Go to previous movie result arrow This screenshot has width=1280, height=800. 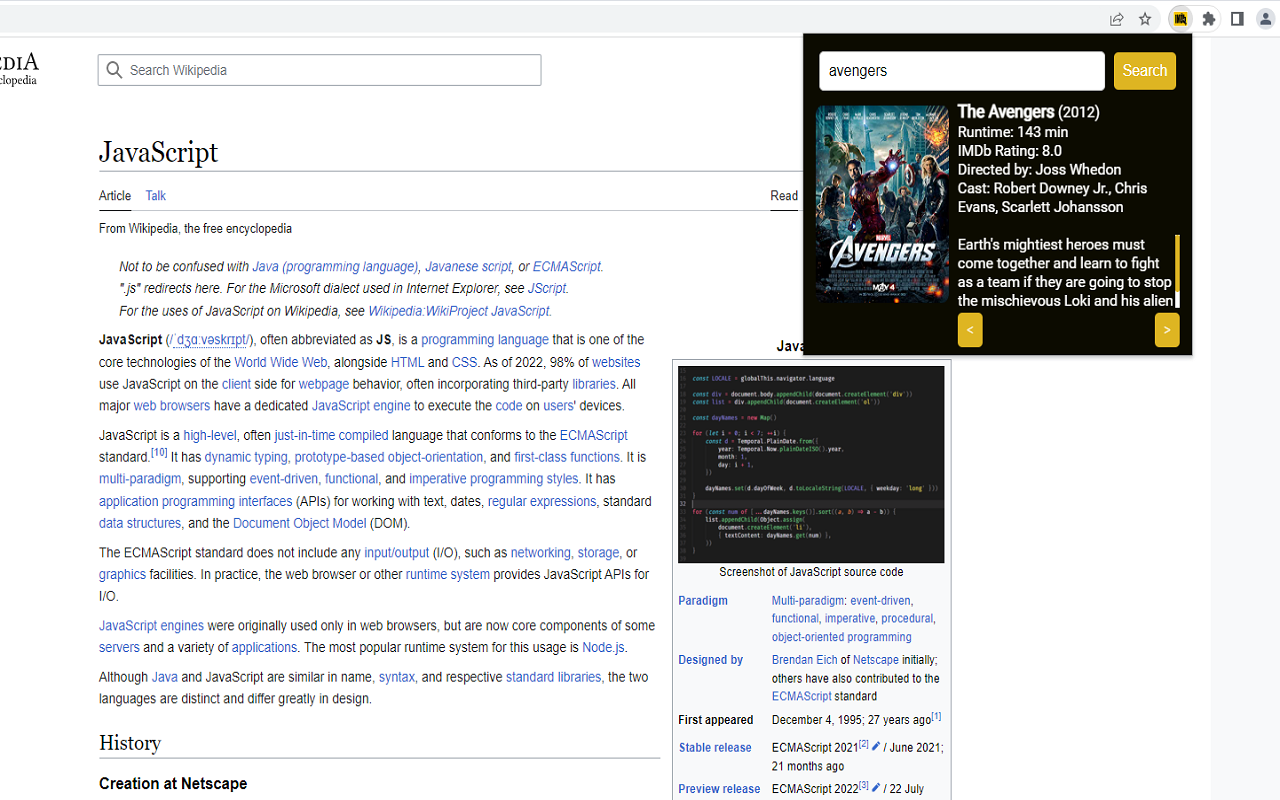(970, 330)
